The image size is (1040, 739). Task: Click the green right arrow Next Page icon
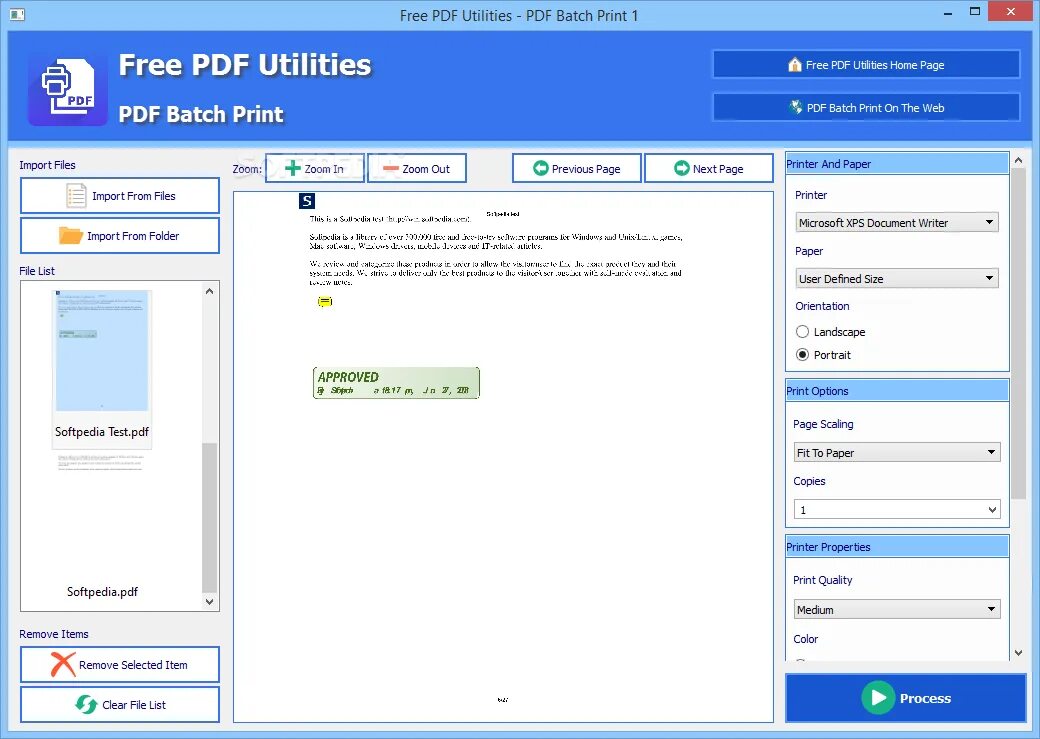[x=682, y=168]
